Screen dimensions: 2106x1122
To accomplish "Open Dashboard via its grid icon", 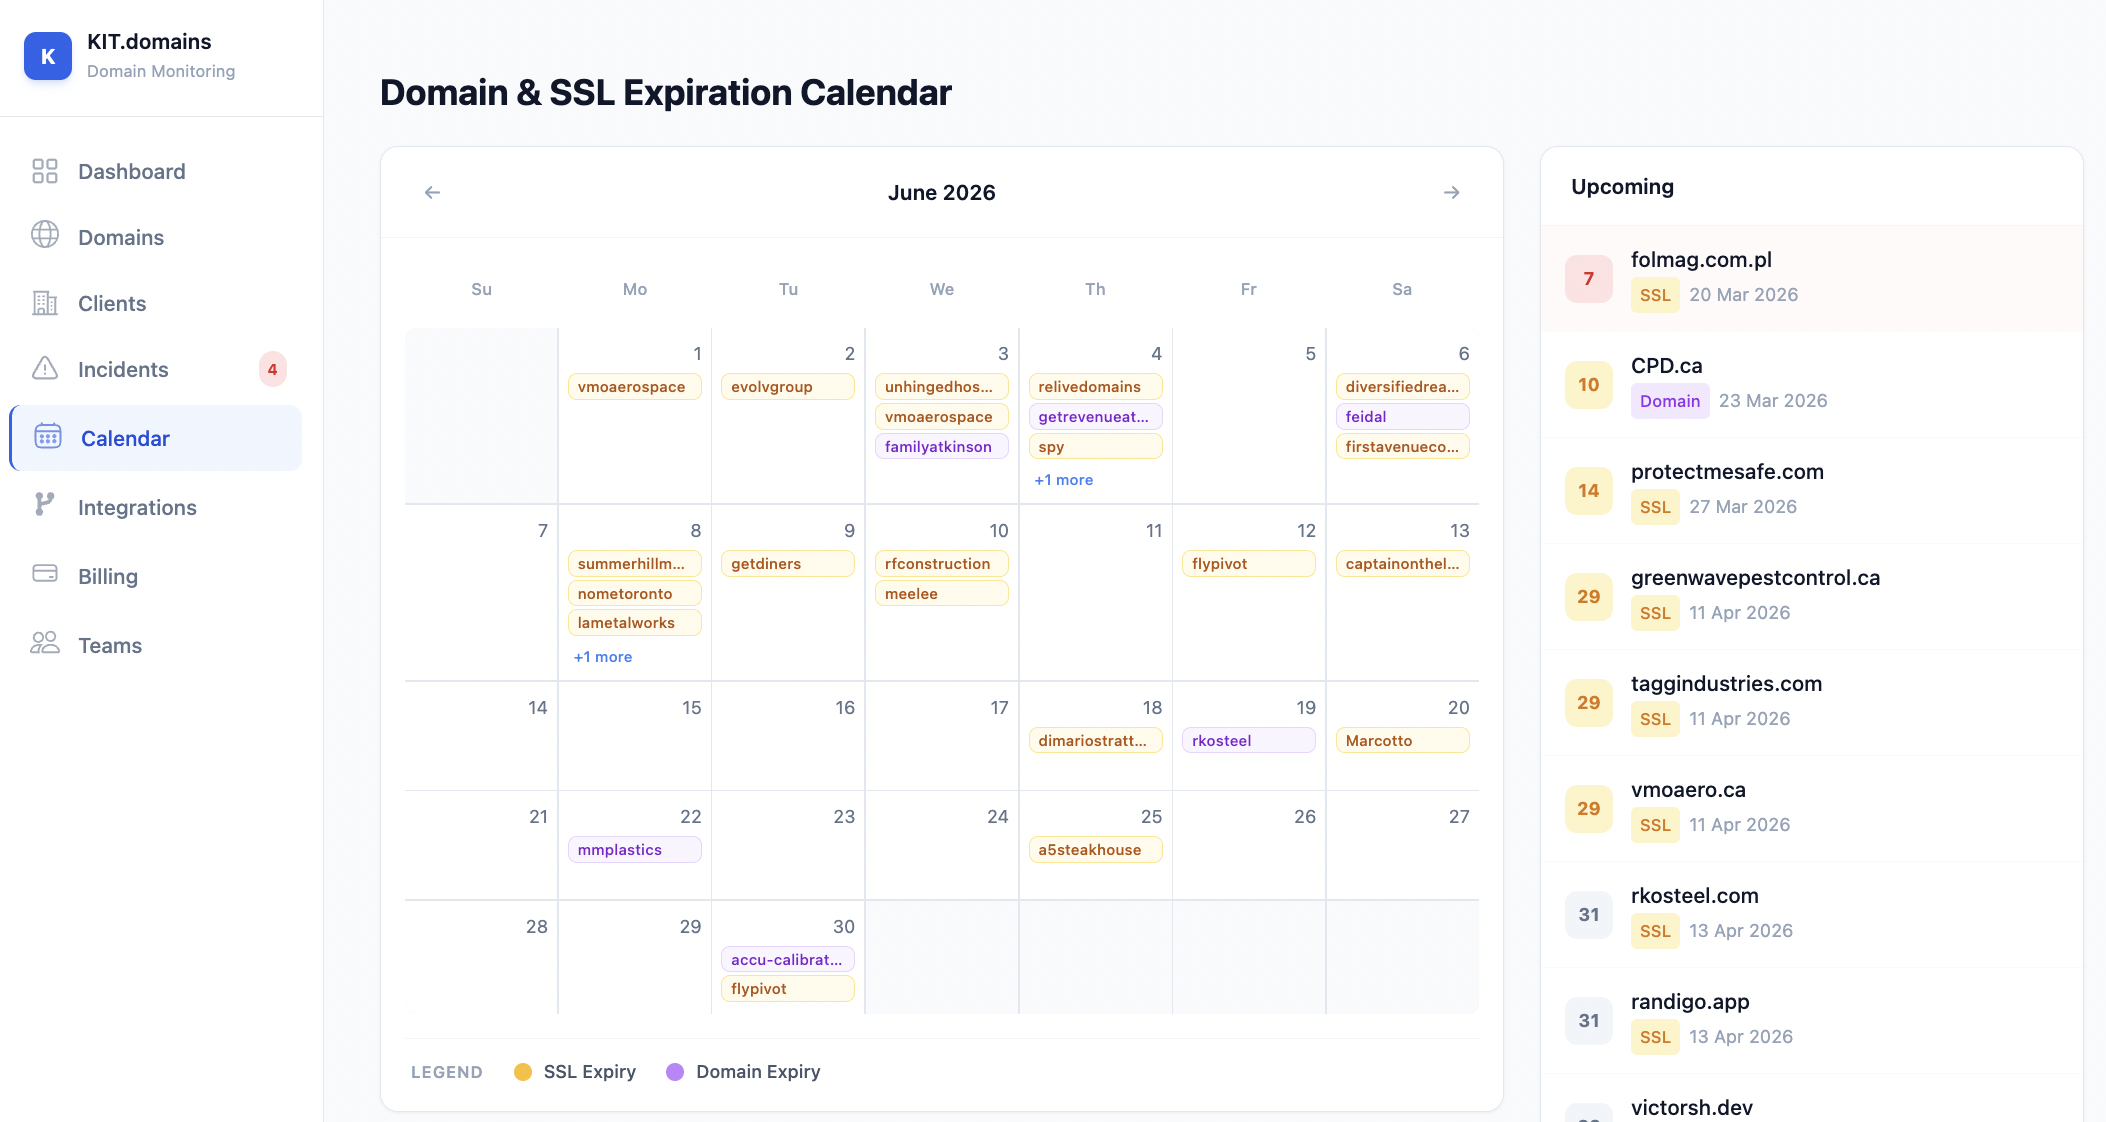I will click(45, 171).
